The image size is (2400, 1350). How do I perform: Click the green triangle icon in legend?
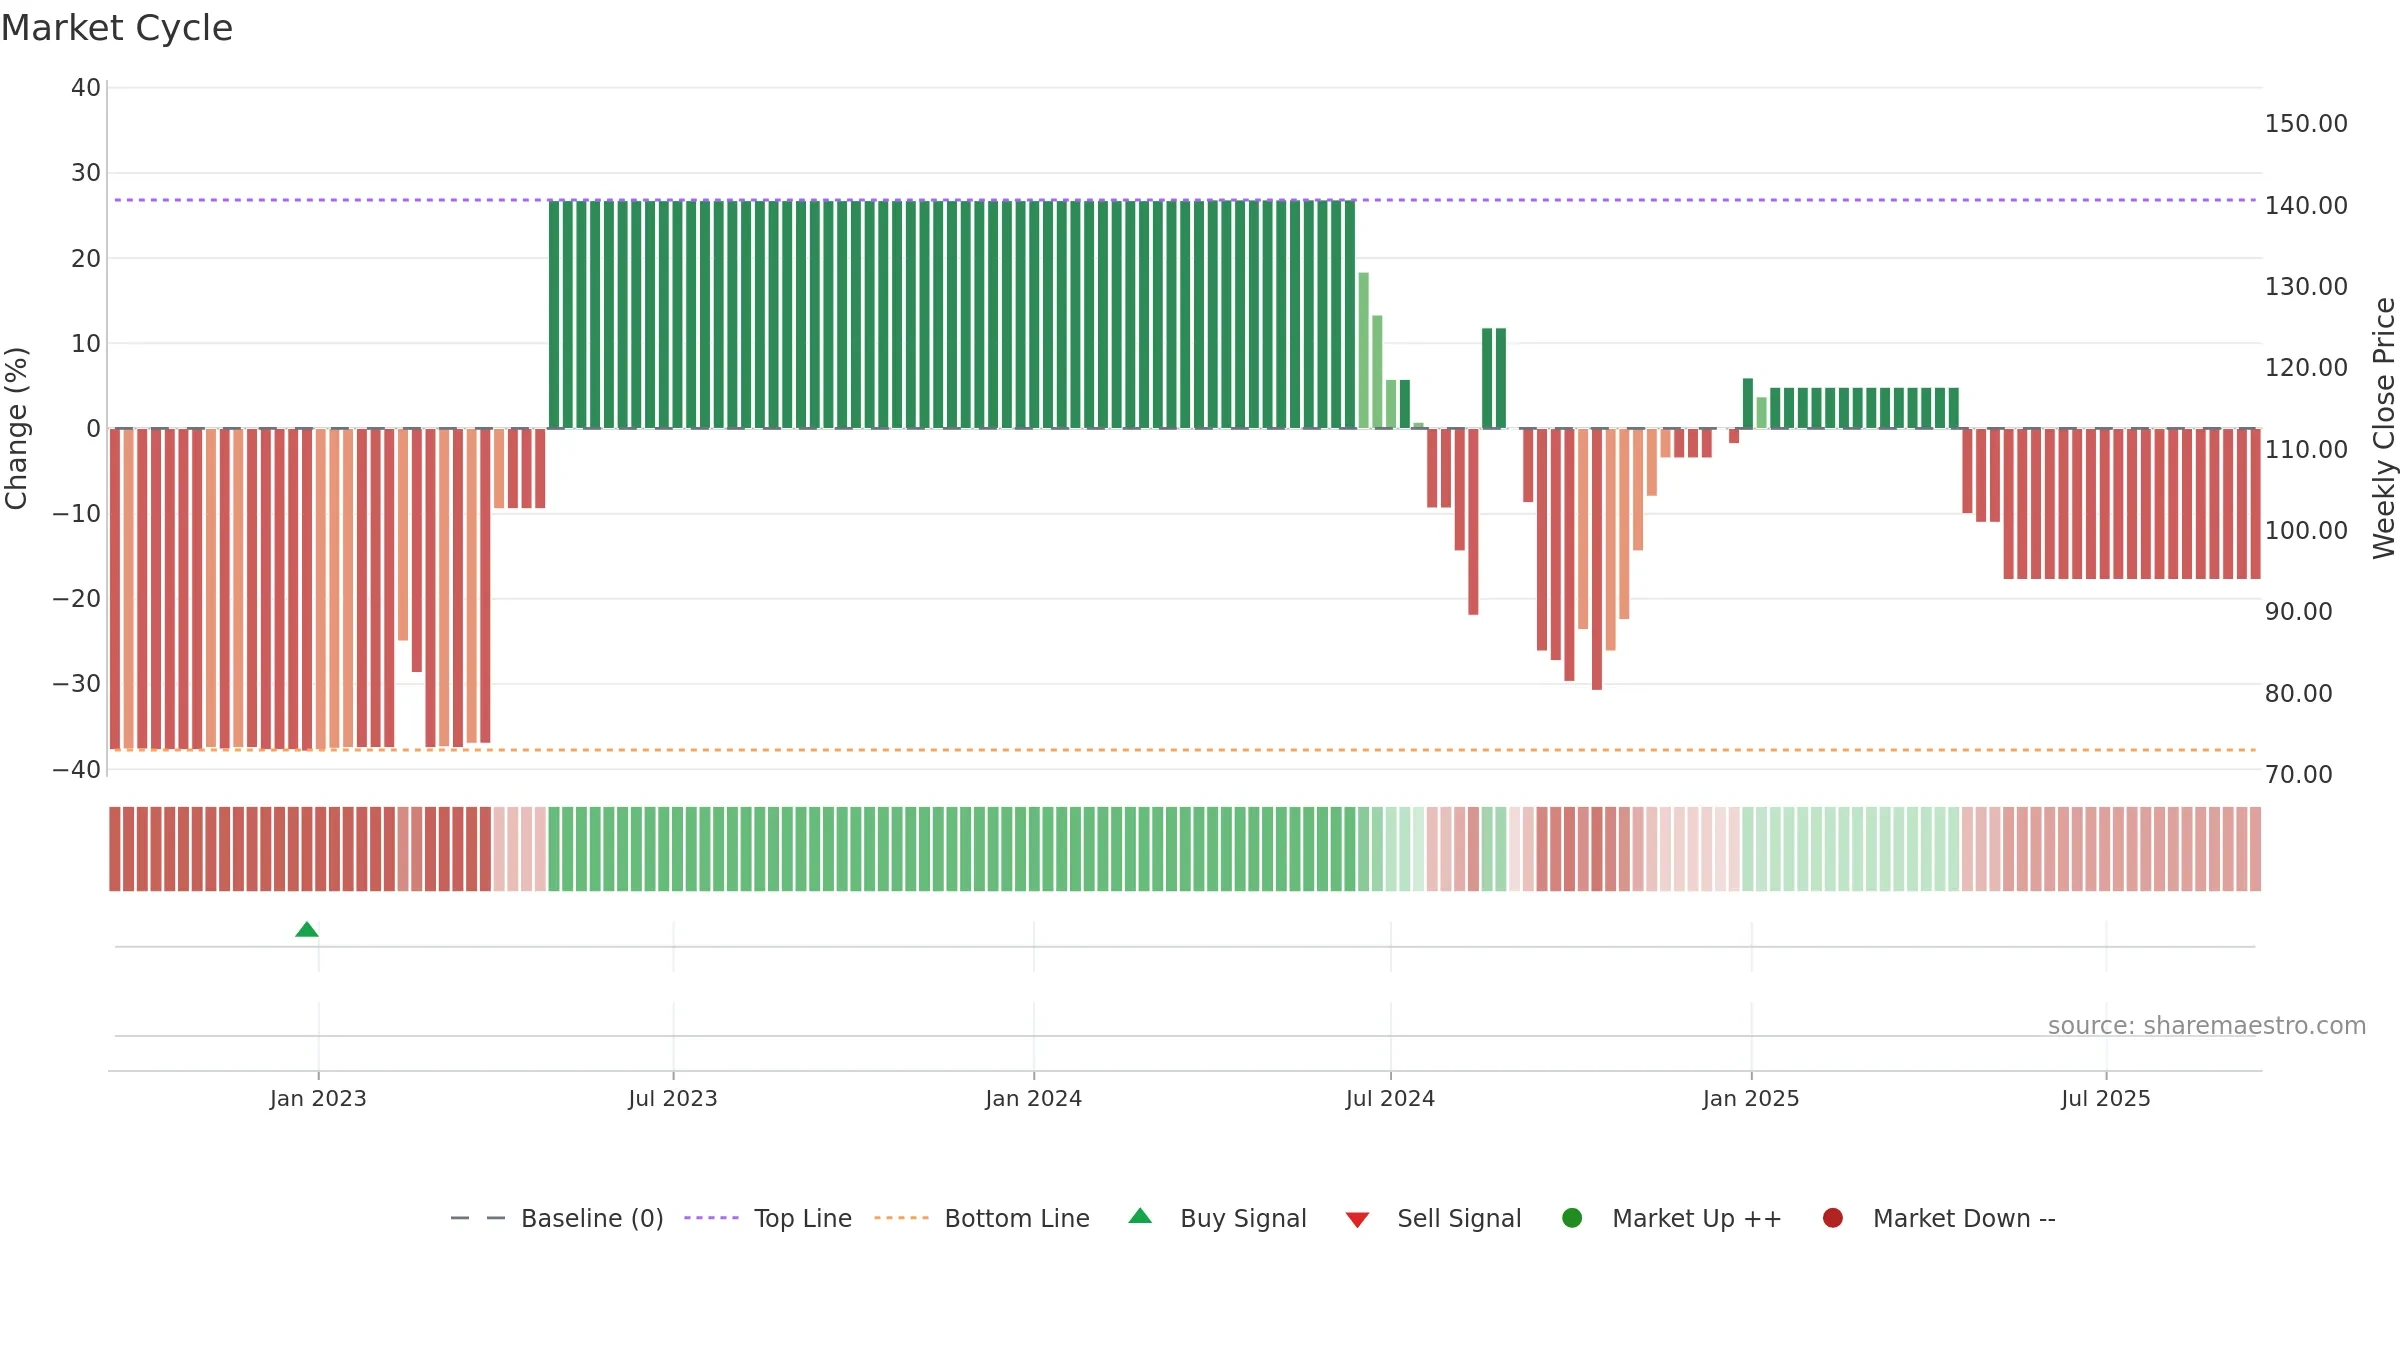tap(1140, 1217)
